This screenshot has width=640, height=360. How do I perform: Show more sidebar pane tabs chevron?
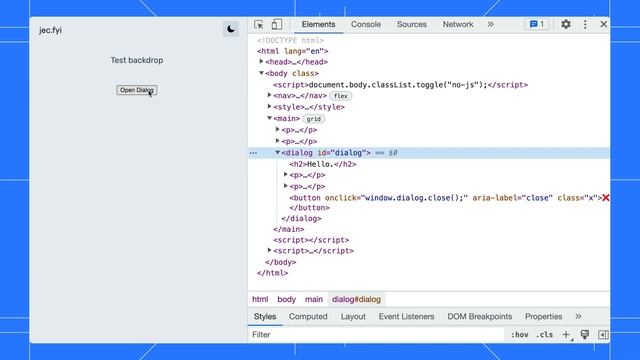(578, 317)
